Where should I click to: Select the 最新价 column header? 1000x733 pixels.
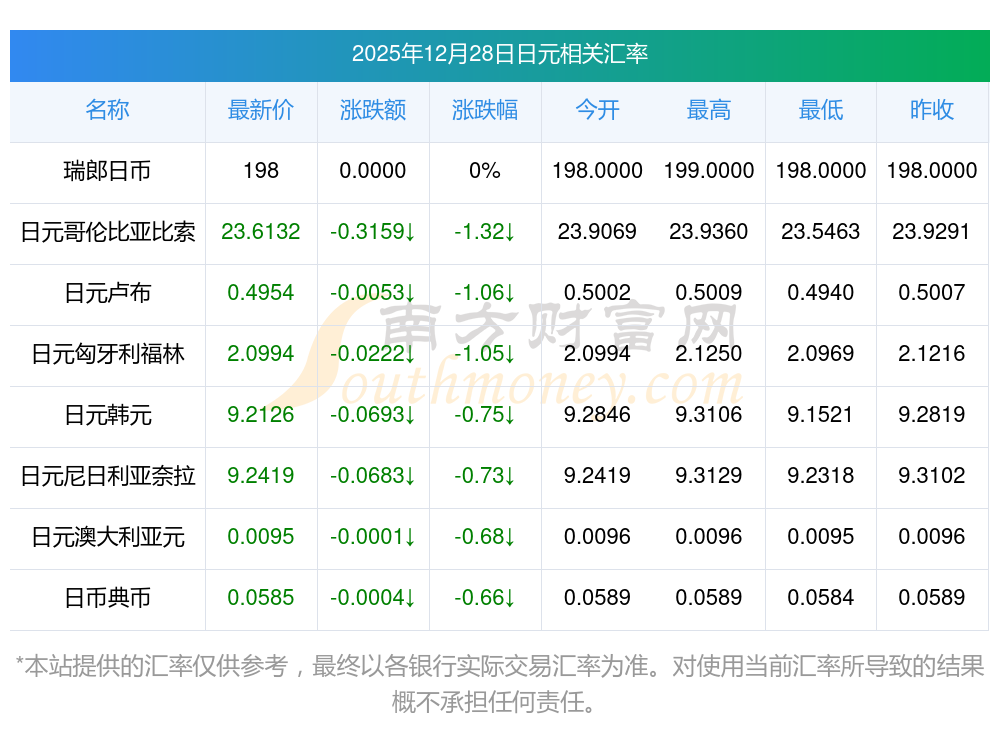[261, 110]
